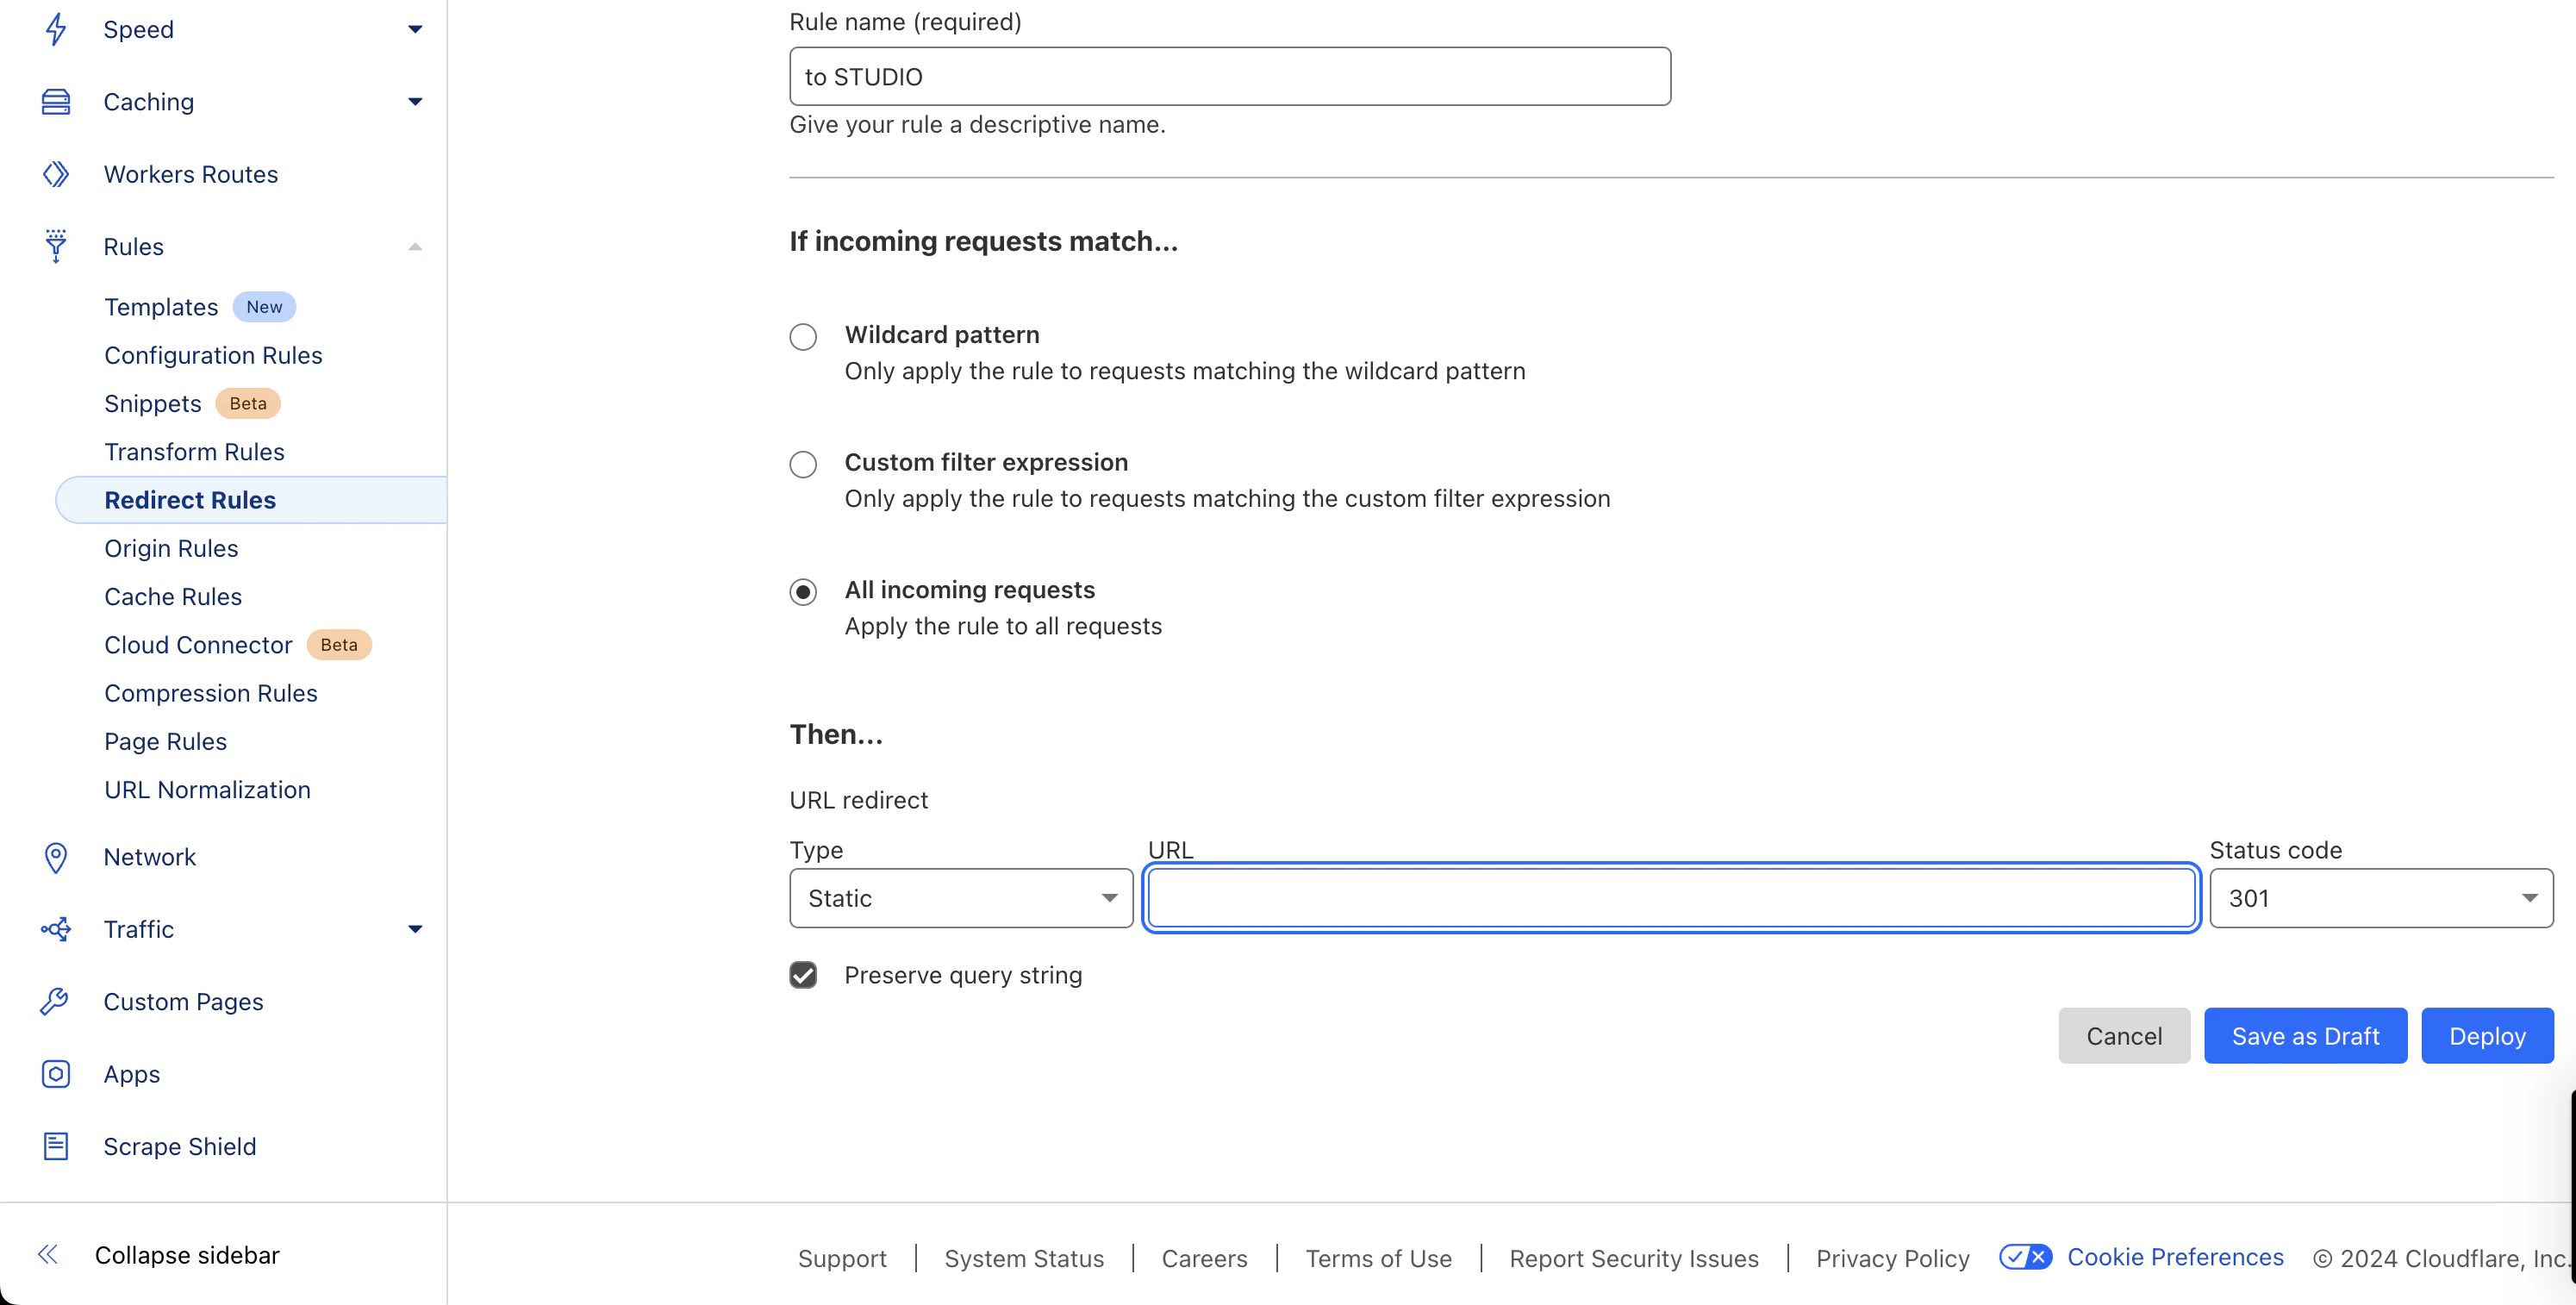Click the Speed lightning bolt icon
The image size is (2576, 1305).
[56, 29]
